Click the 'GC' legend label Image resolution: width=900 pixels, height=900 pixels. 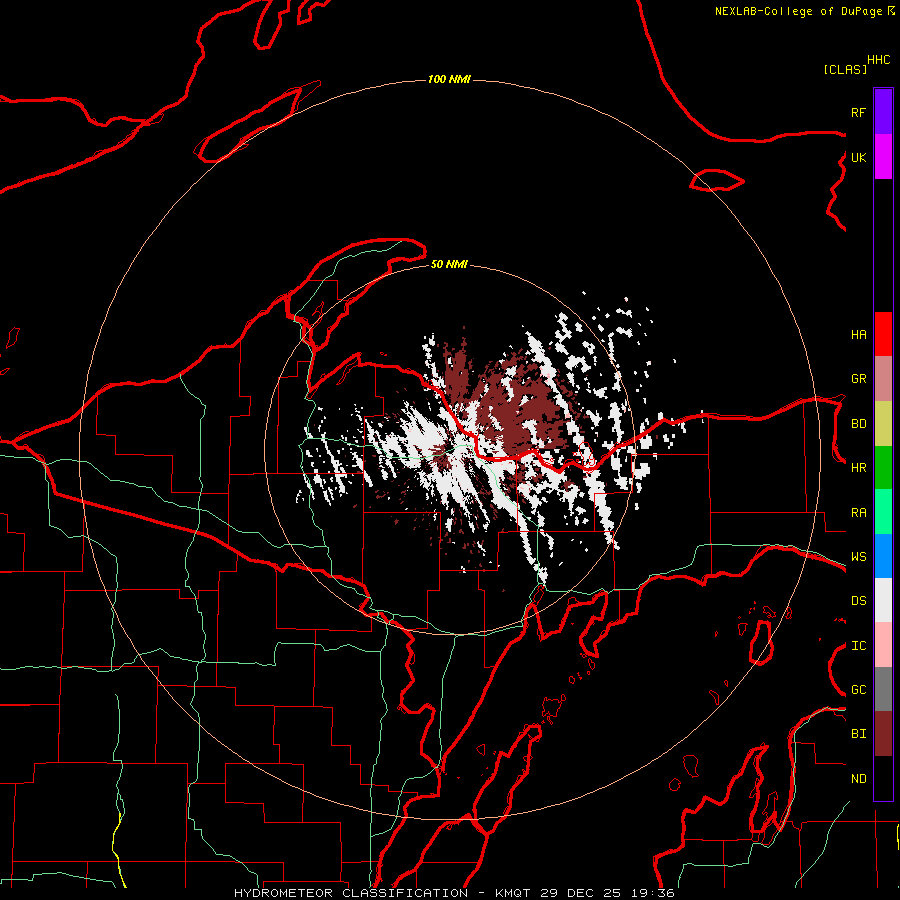[x=858, y=690]
